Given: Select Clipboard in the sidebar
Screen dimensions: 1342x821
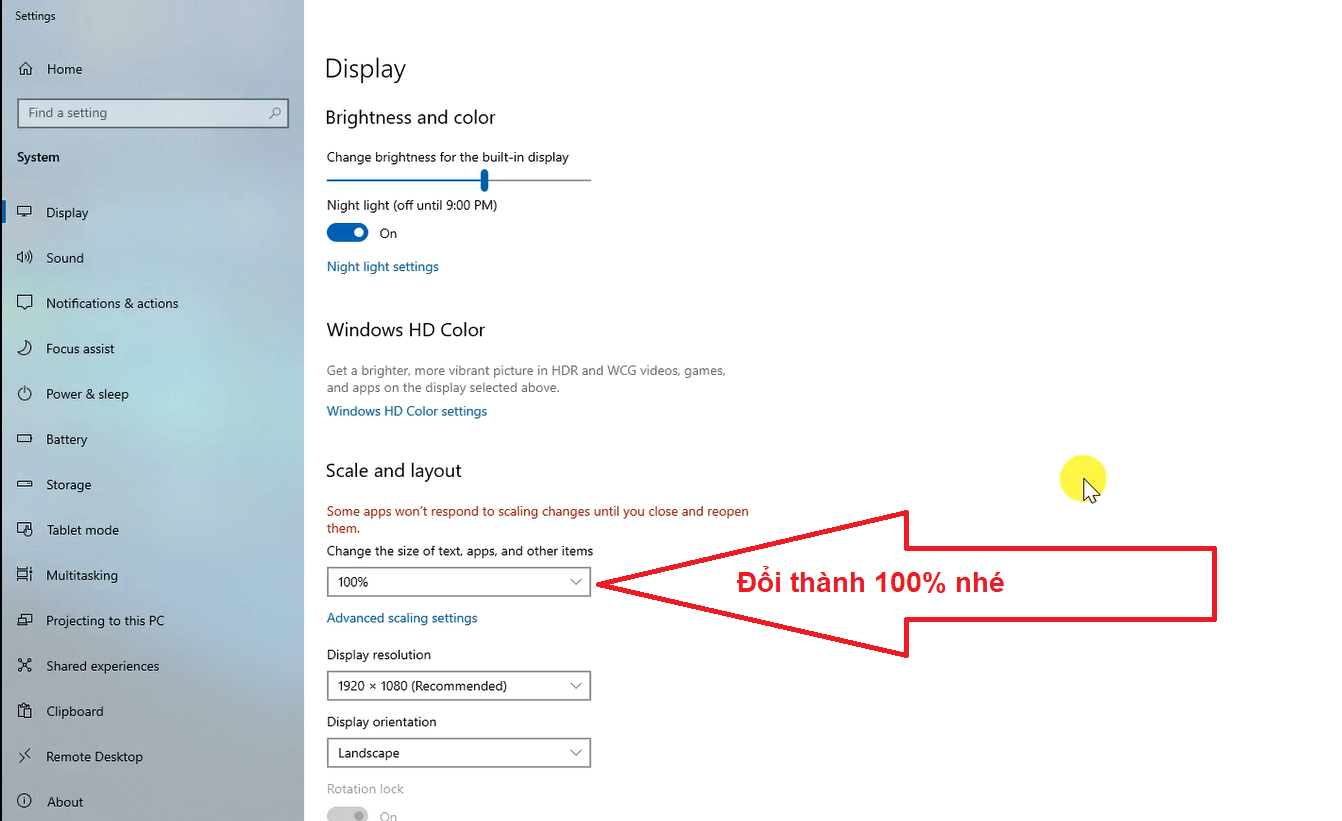Looking at the screenshot, I should point(74,712).
